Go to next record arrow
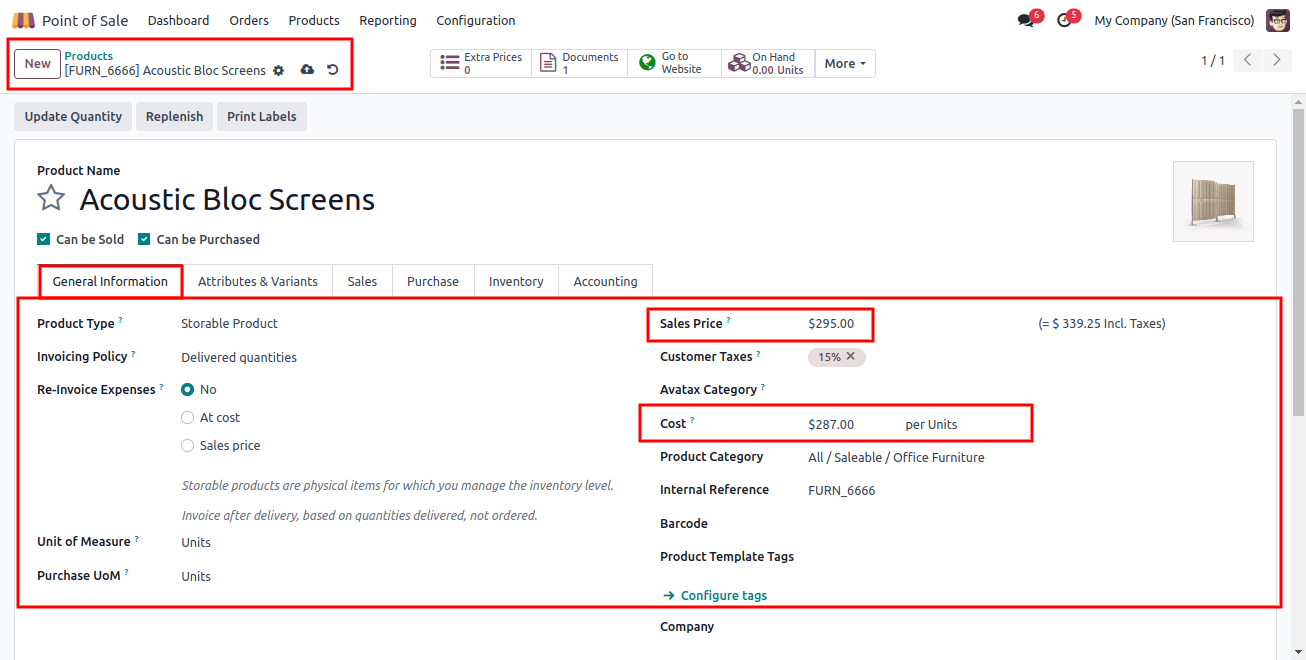The image size is (1306, 660). [1277, 60]
